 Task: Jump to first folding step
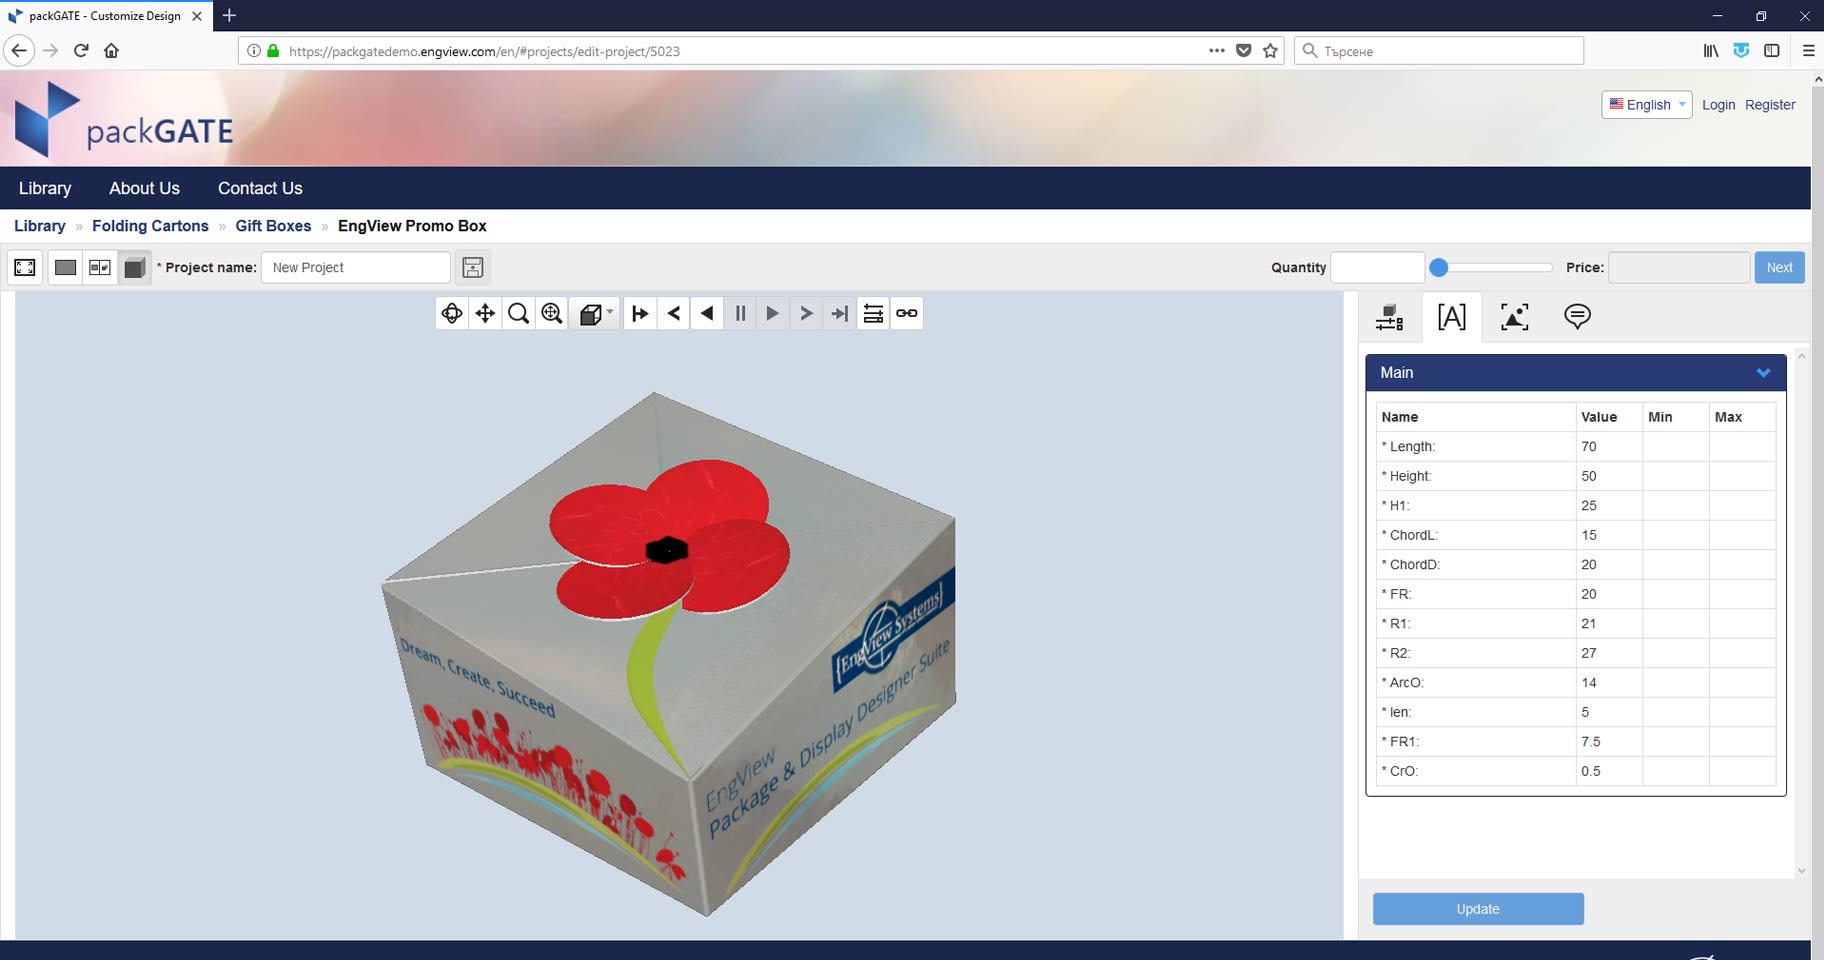[640, 313]
